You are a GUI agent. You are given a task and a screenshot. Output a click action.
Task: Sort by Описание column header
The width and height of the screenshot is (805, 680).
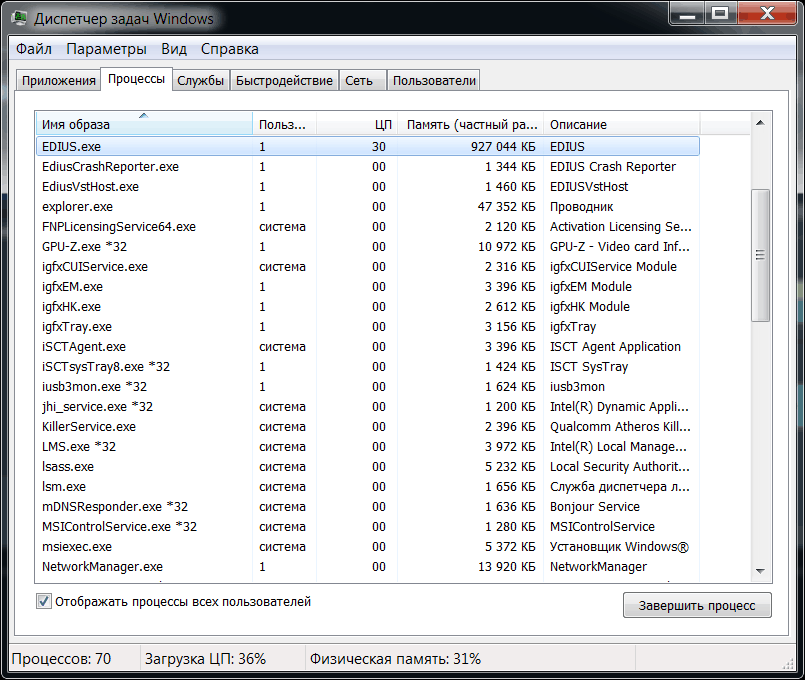(x=621, y=124)
